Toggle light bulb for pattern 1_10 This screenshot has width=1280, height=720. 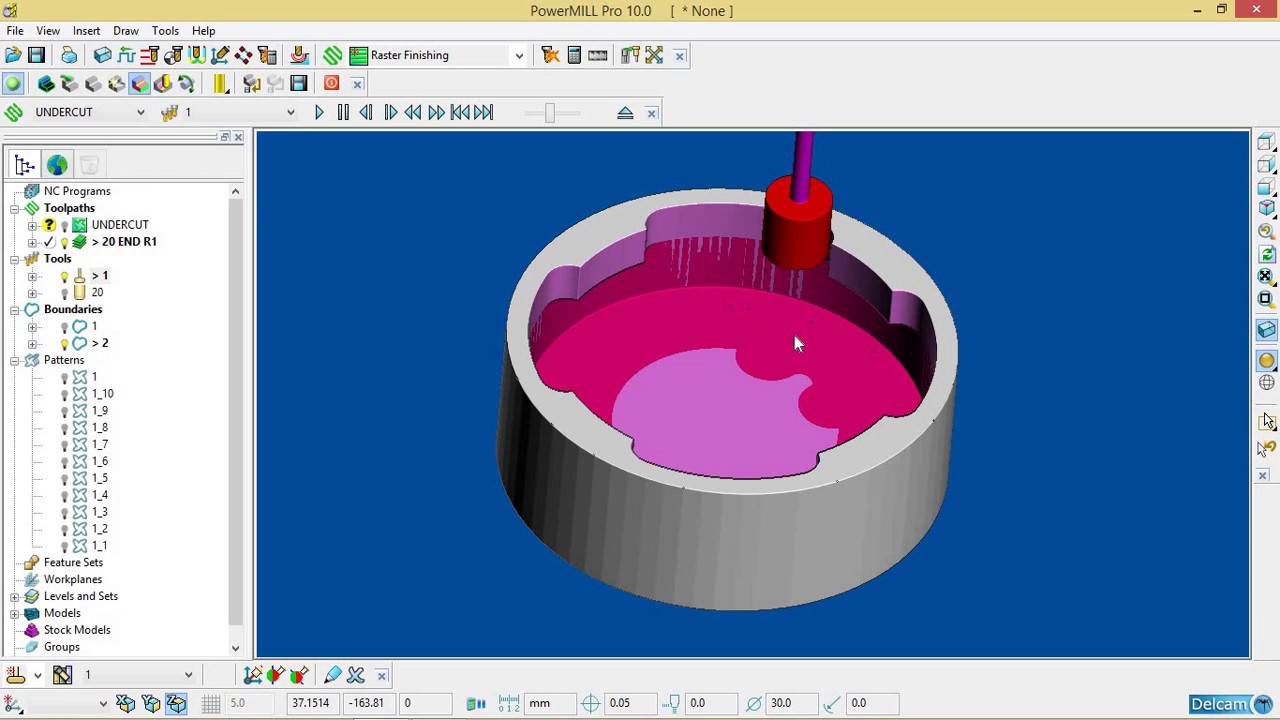(x=65, y=394)
